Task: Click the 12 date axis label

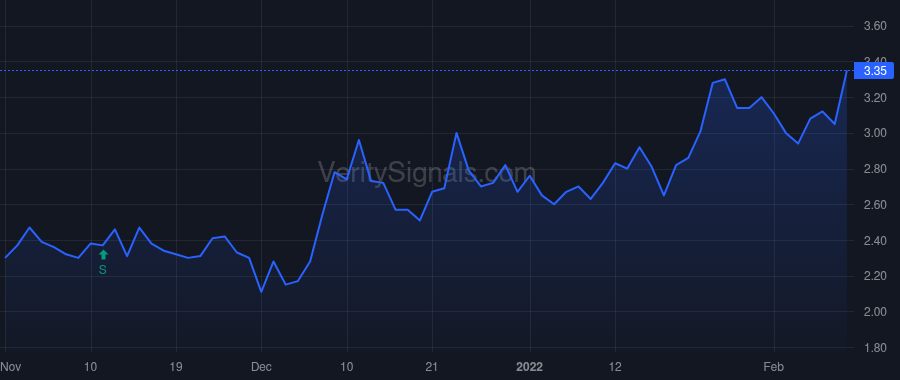Action: point(615,367)
